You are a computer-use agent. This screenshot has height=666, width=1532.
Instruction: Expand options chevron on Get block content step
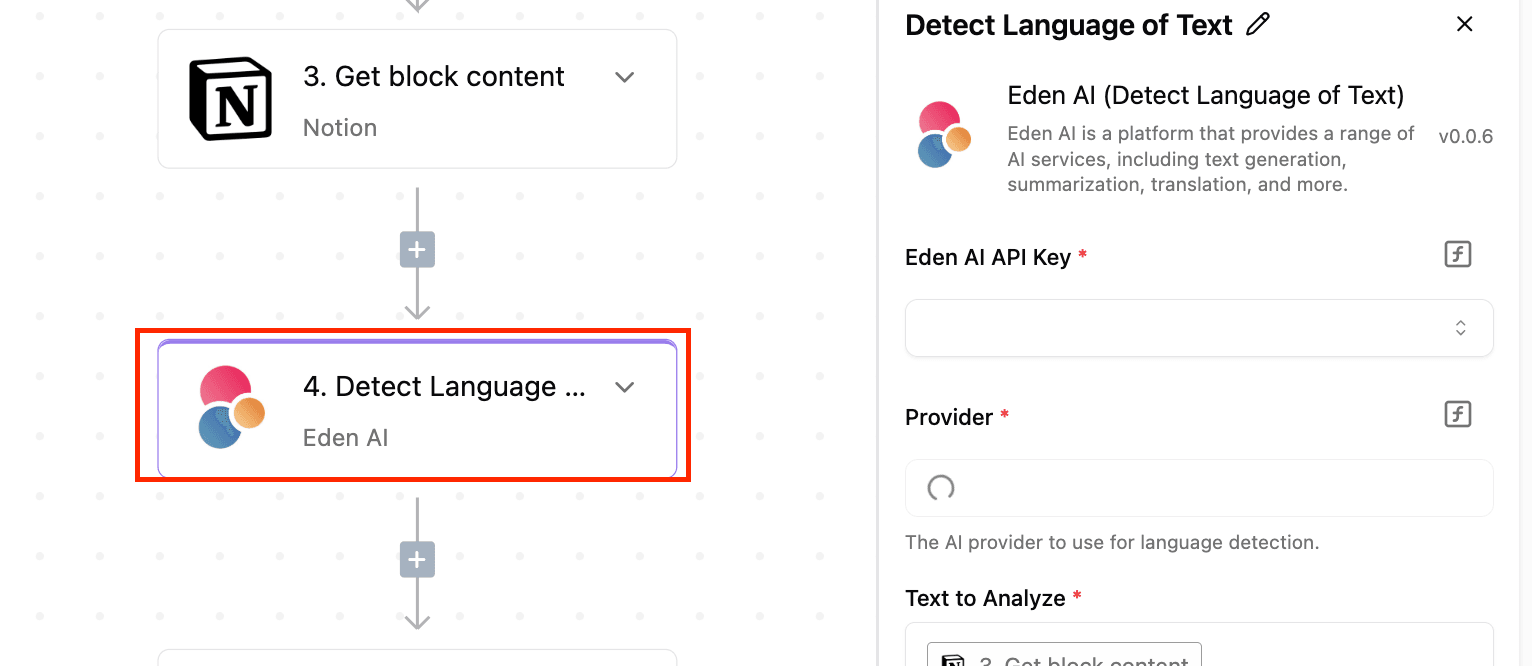click(x=625, y=77)
